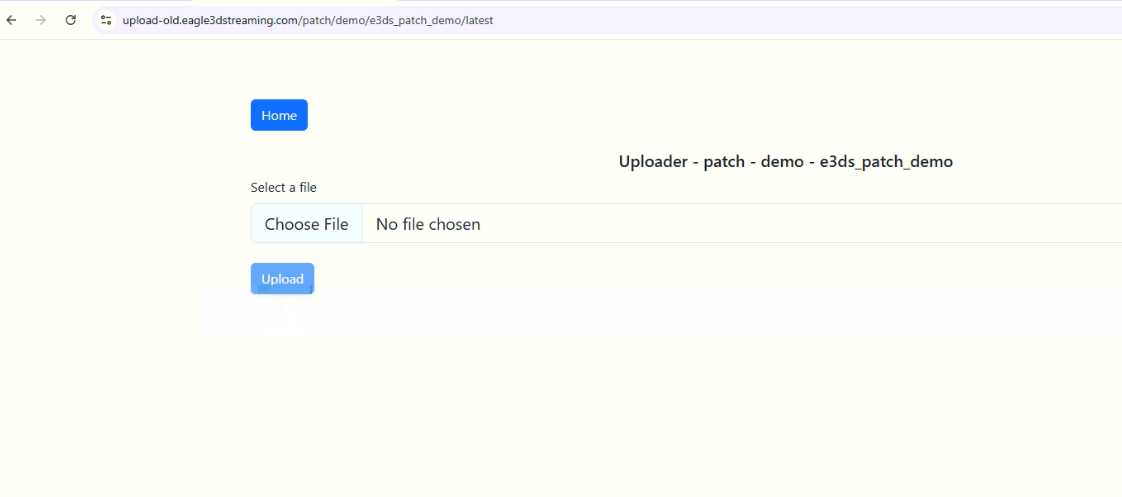Reload the uploader page
Screen dimensions: 1122x497
(x=70, y=20)
